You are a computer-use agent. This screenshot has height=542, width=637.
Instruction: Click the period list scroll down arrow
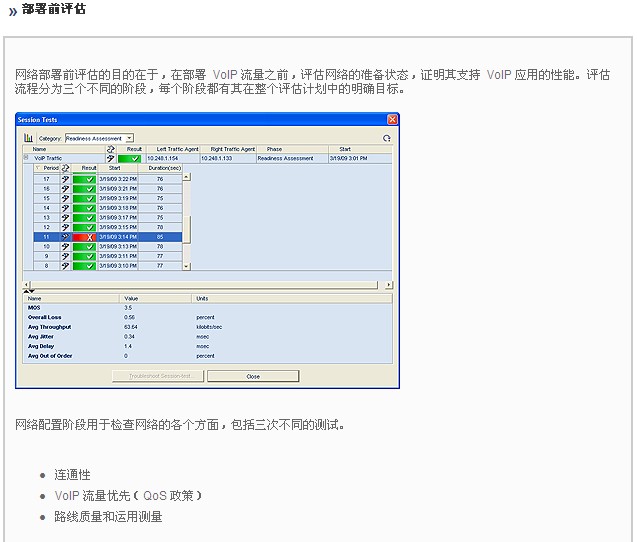pos(186,266)
